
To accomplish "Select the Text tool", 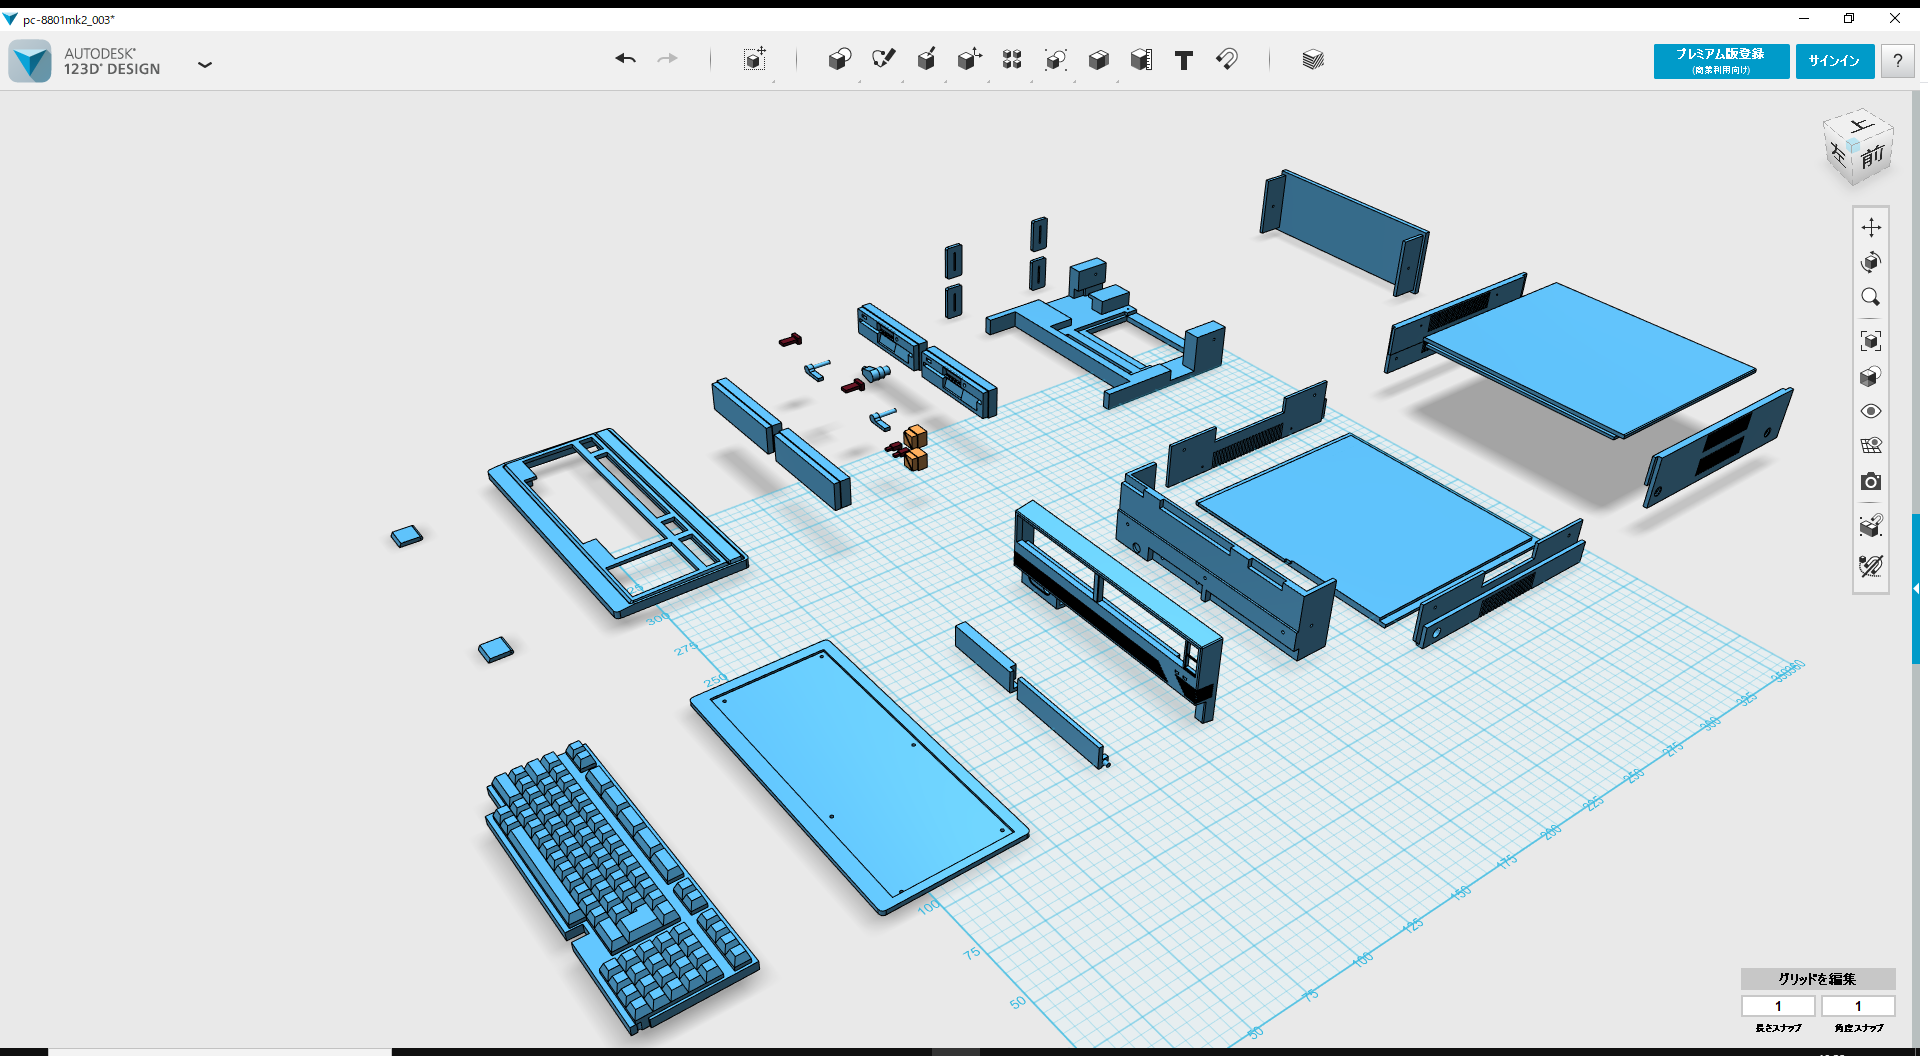I will 1184,60.
